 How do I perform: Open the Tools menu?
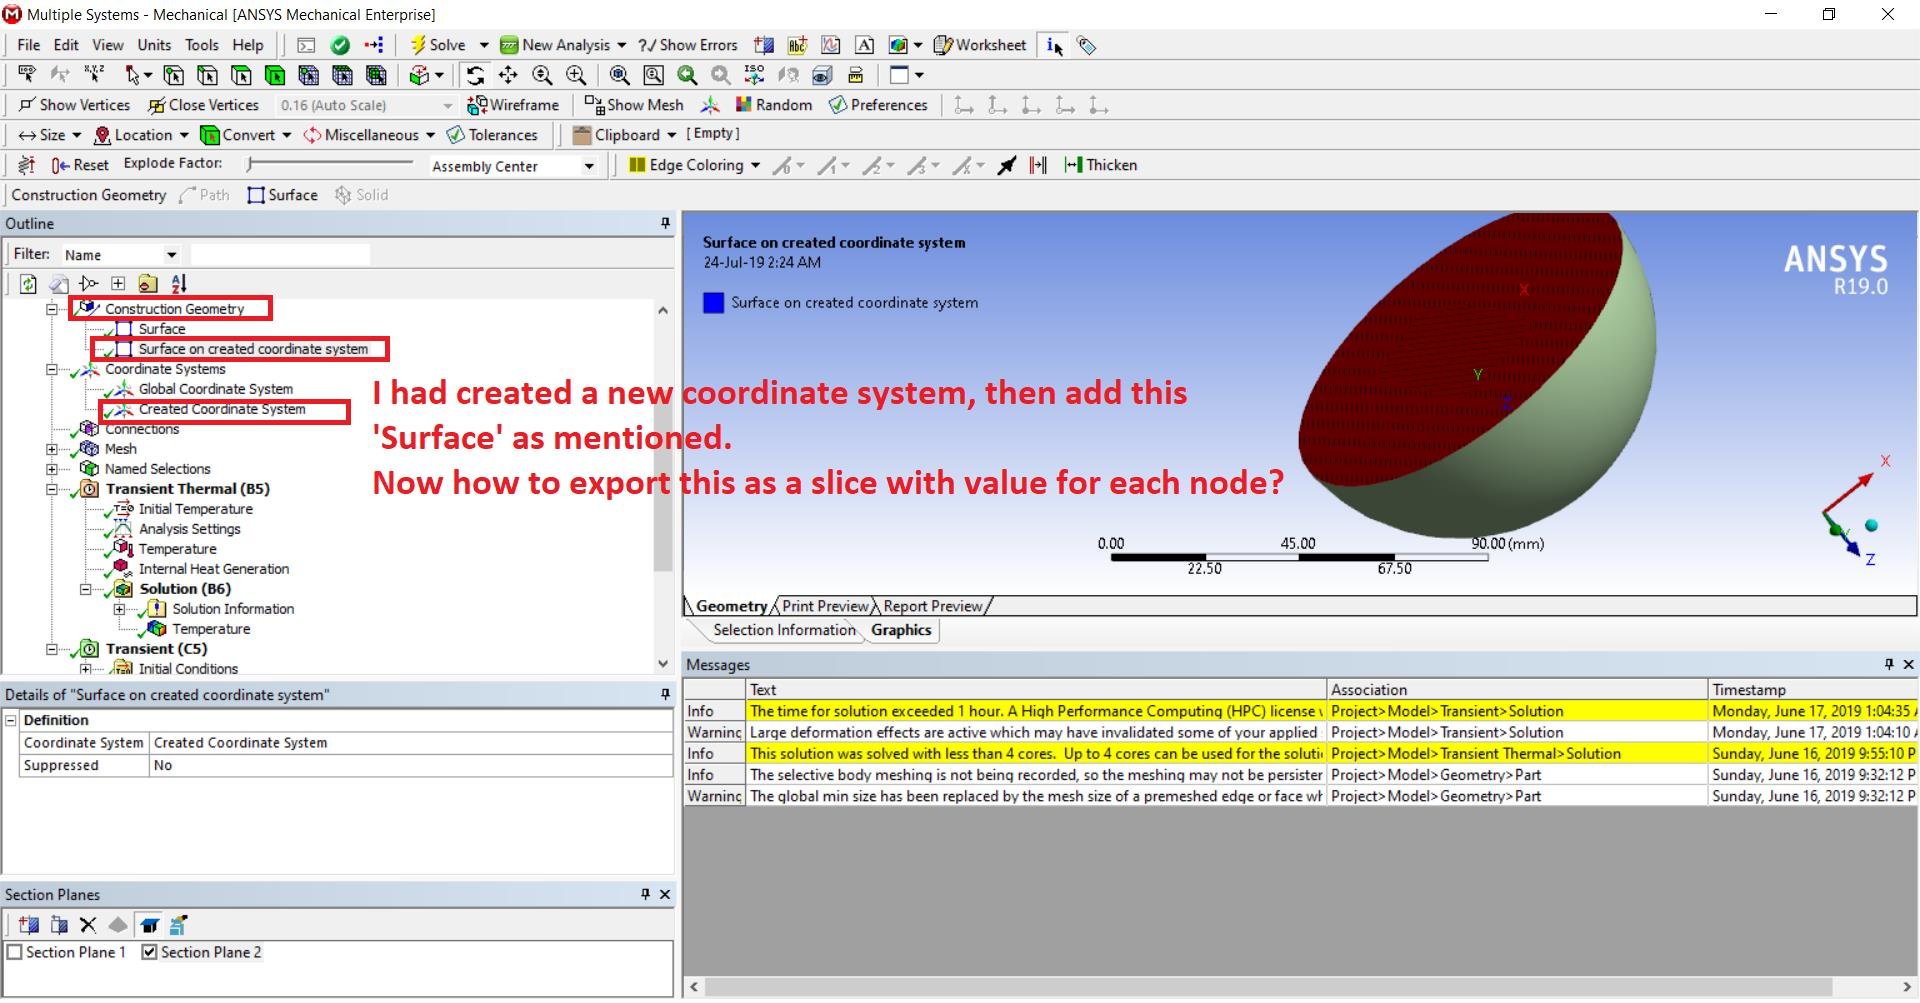click(201, 45)
